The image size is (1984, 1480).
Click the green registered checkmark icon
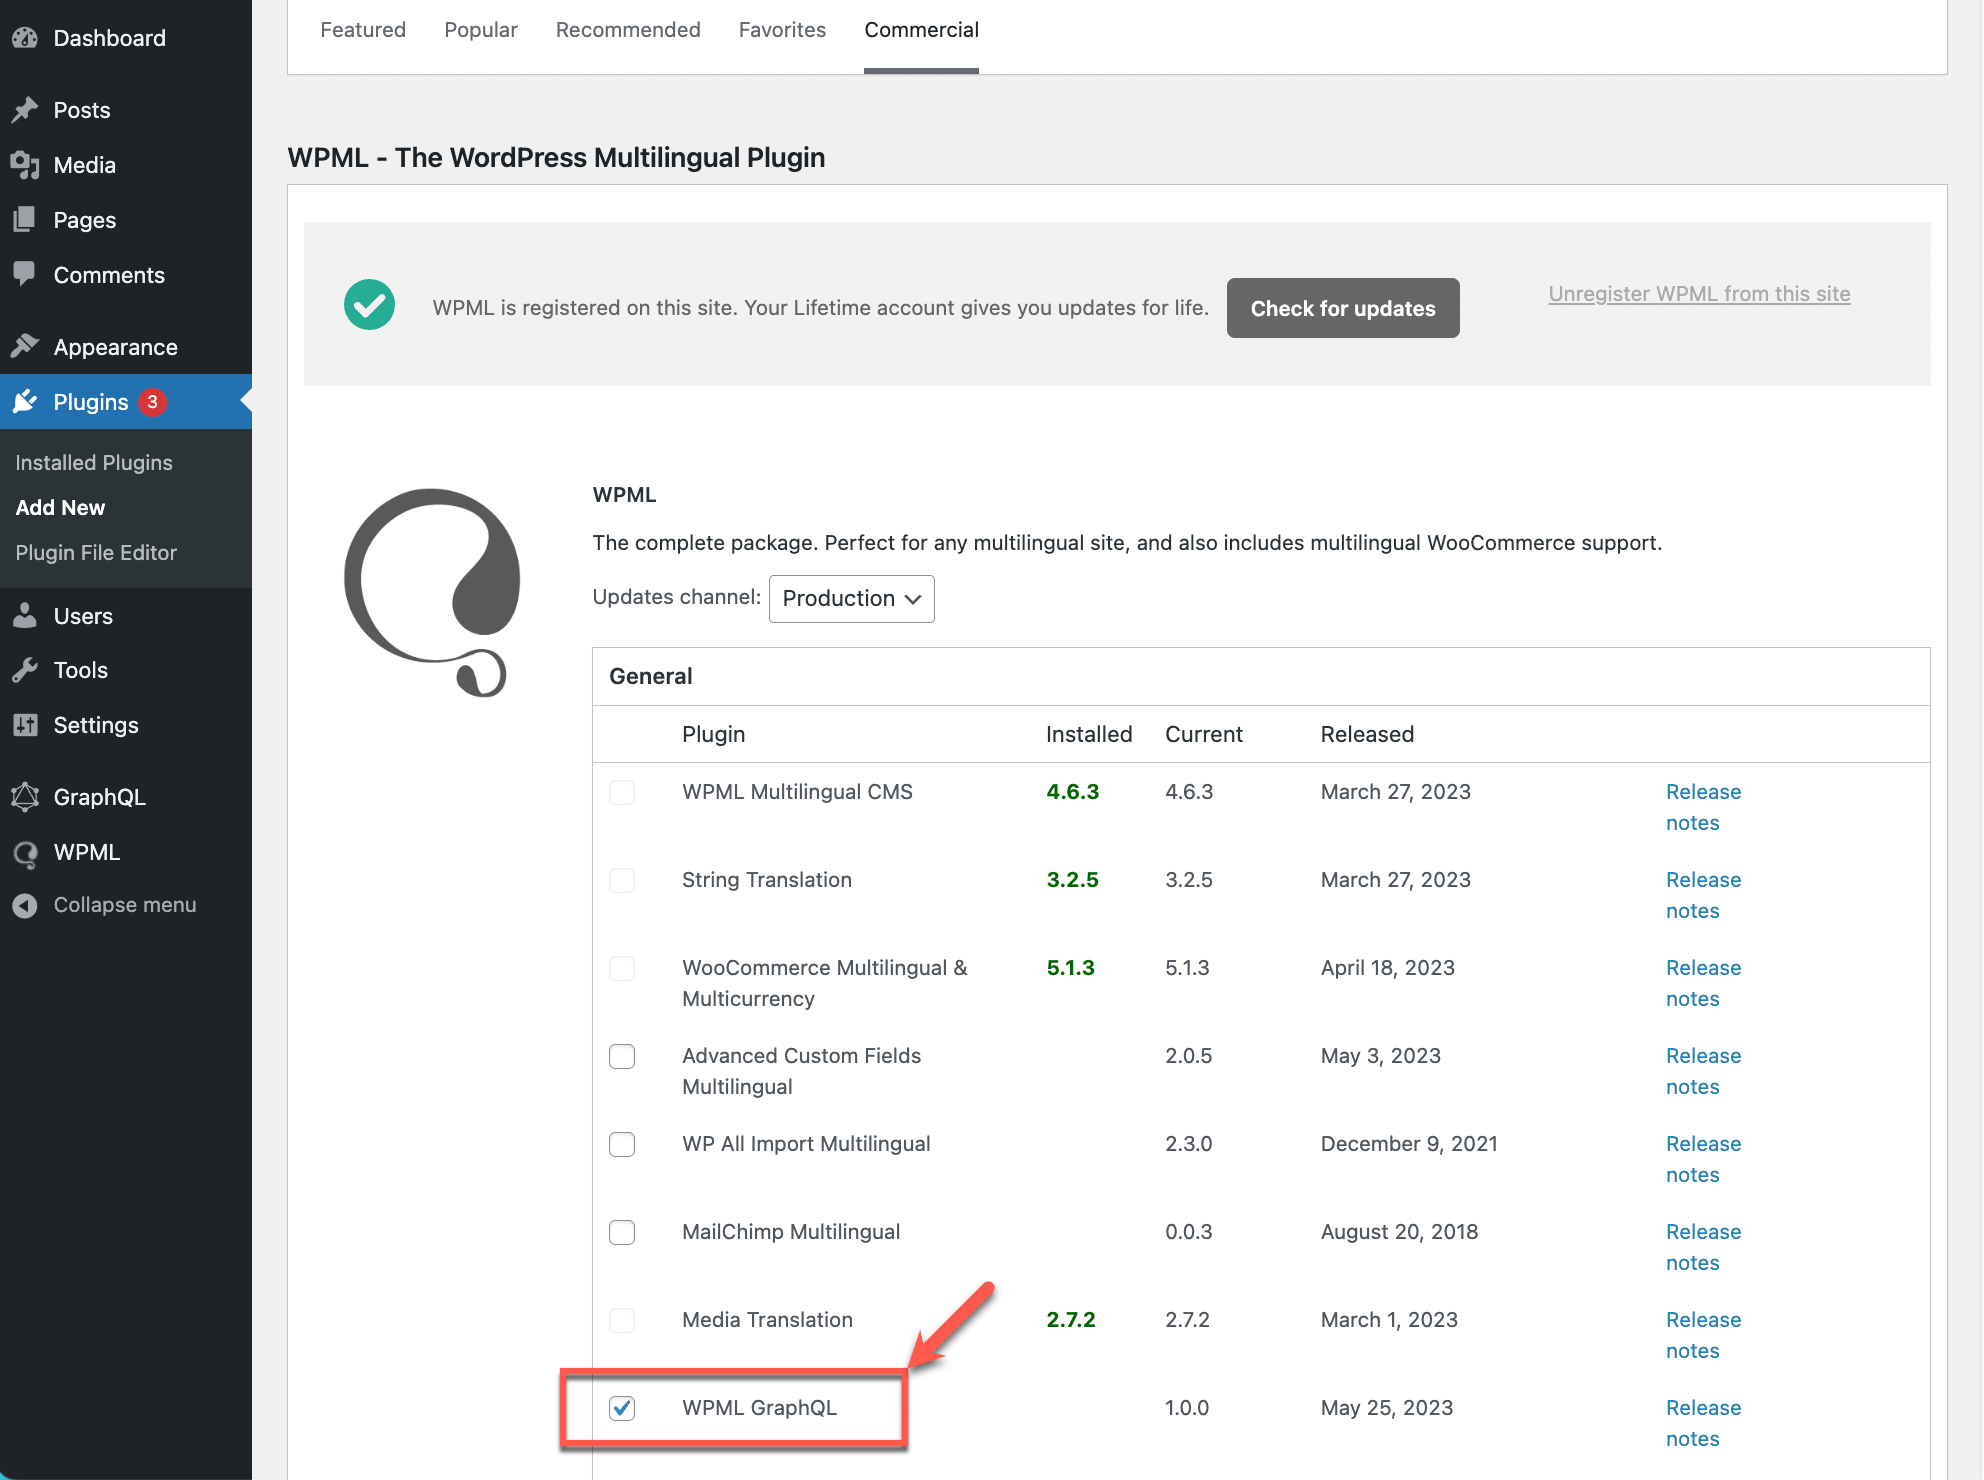click(369, 304)
